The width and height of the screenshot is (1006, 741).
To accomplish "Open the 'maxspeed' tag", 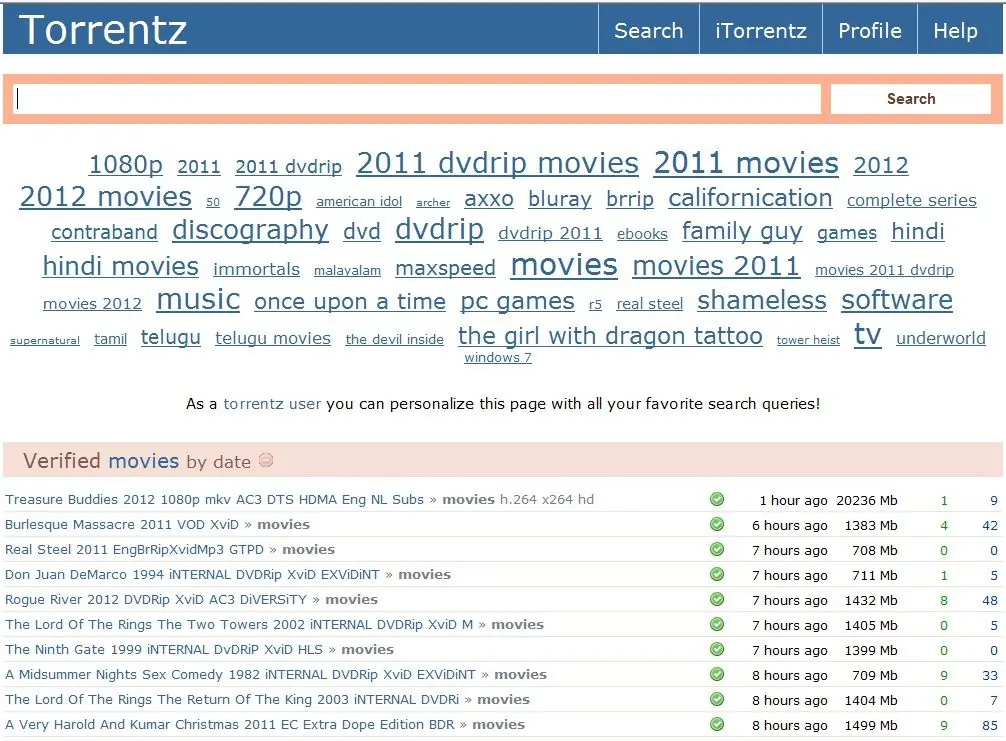I will (x=446, y=268).
